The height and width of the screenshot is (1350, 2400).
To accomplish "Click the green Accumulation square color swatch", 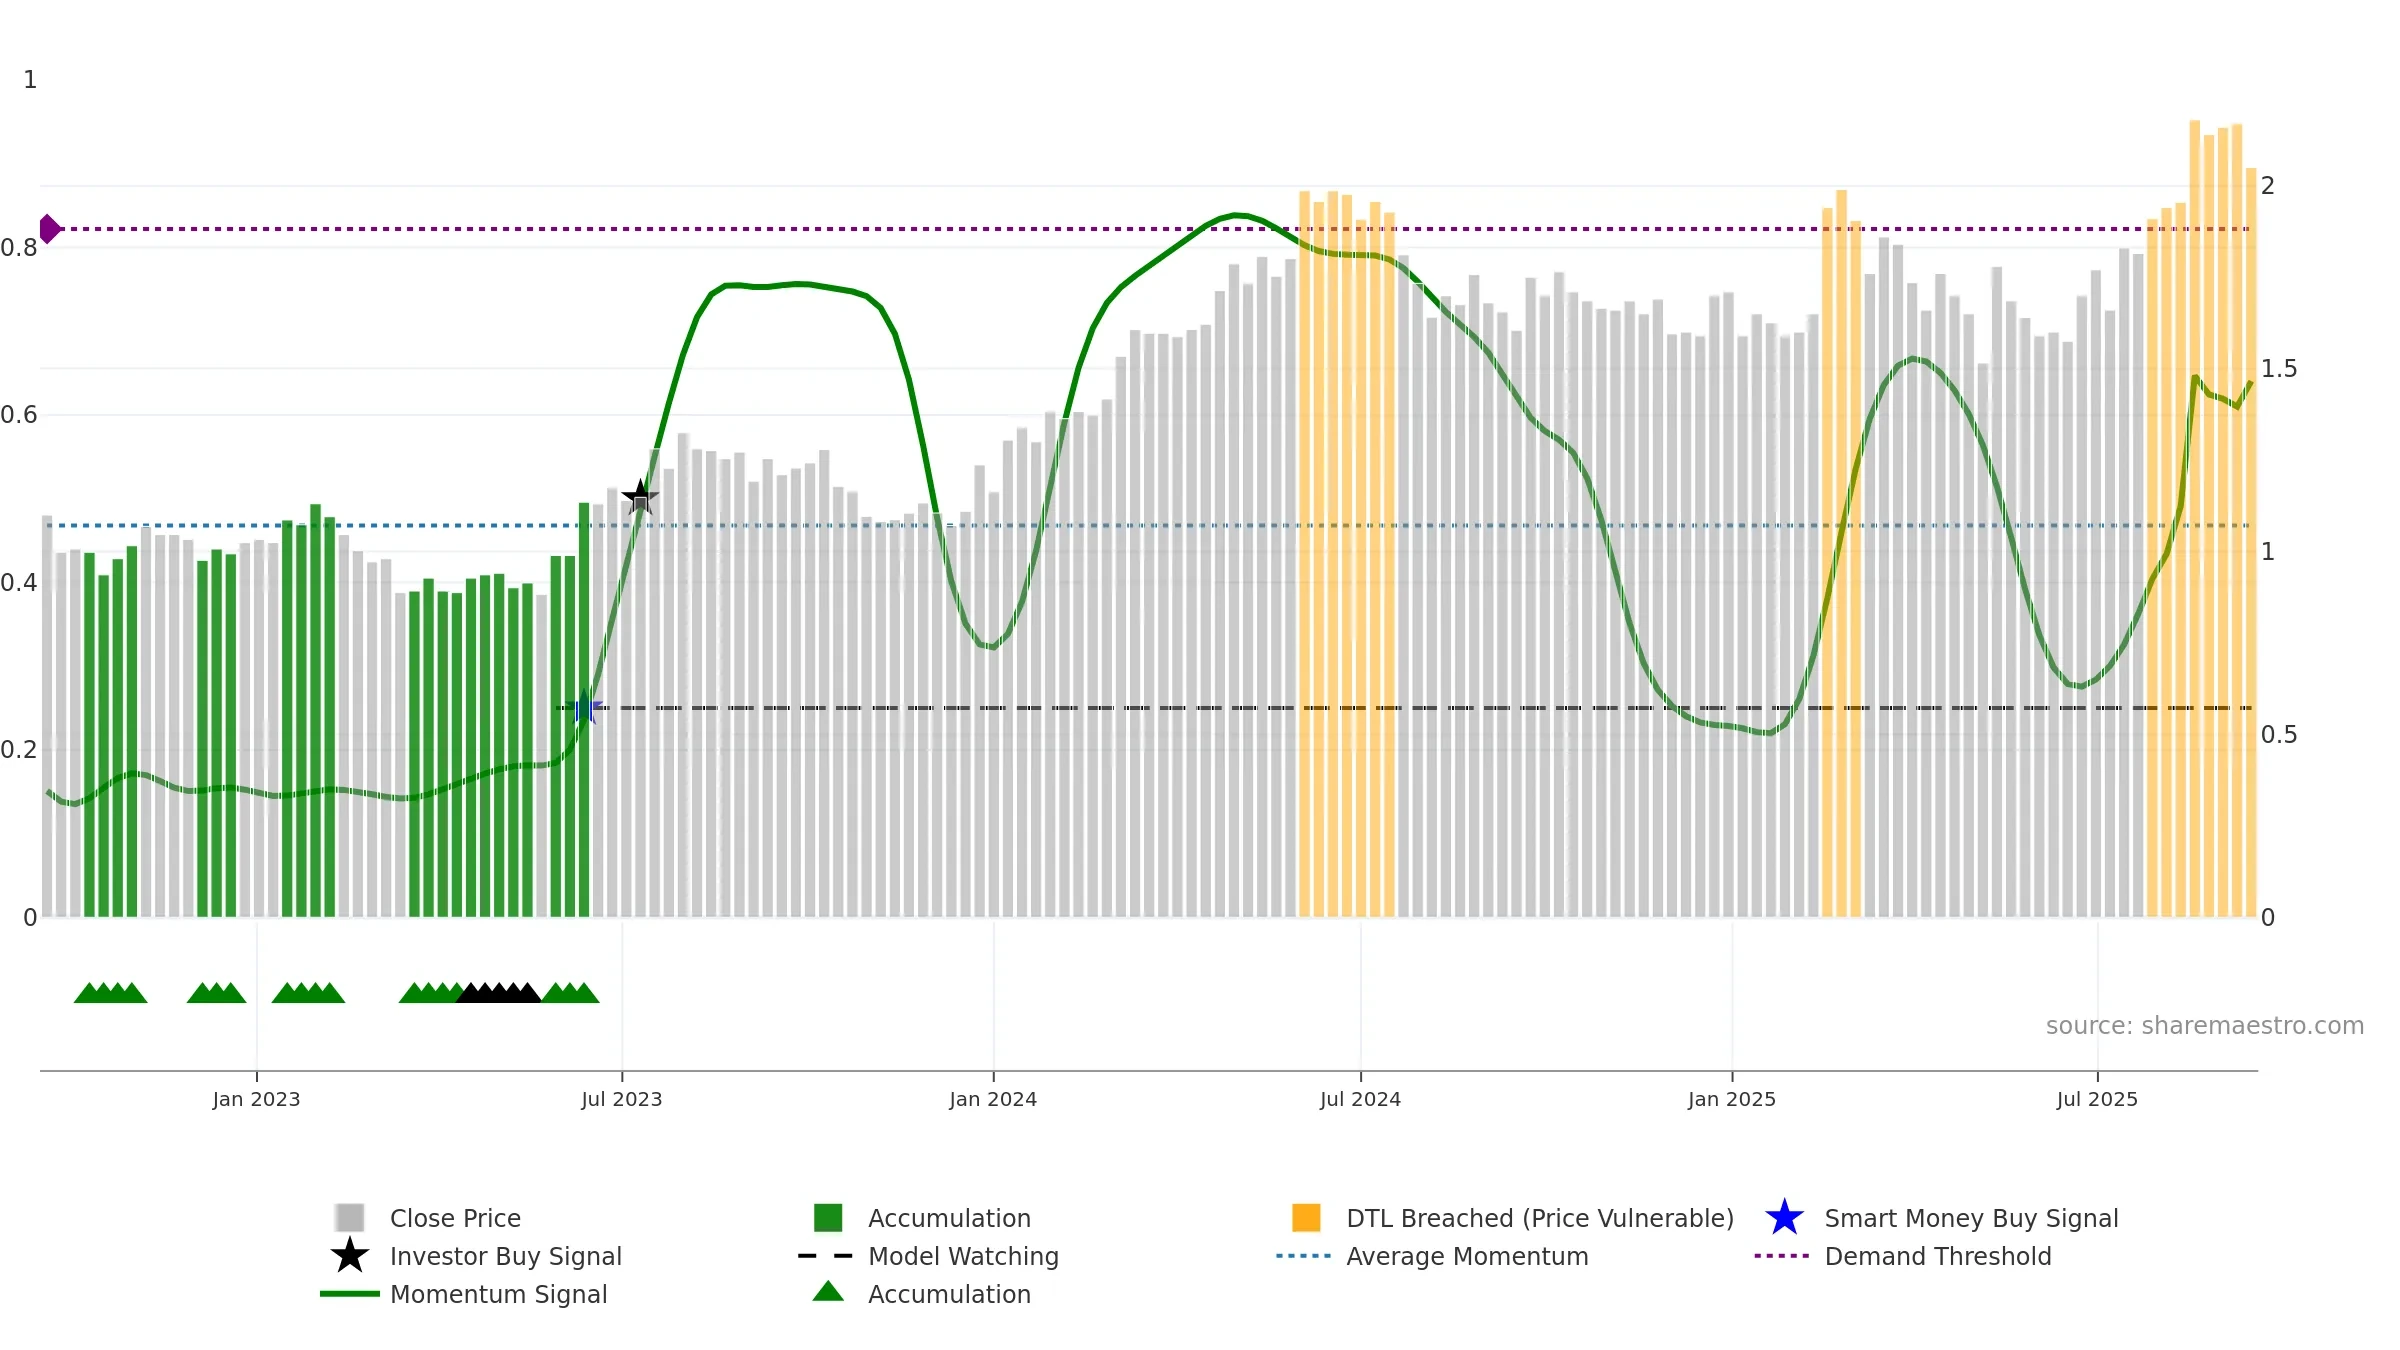I will pyautogui.click(x=828, y=1218).
